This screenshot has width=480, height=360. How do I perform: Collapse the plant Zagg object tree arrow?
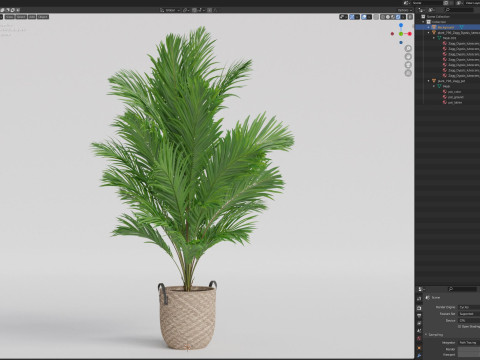tap(429, 33)
